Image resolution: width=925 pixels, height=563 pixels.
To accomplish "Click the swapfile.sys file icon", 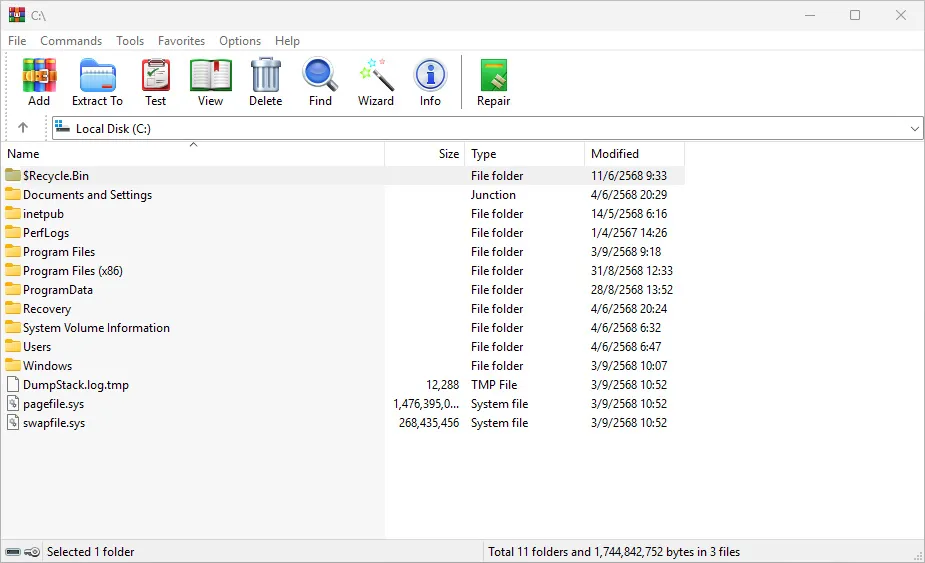I will (13, 422).
